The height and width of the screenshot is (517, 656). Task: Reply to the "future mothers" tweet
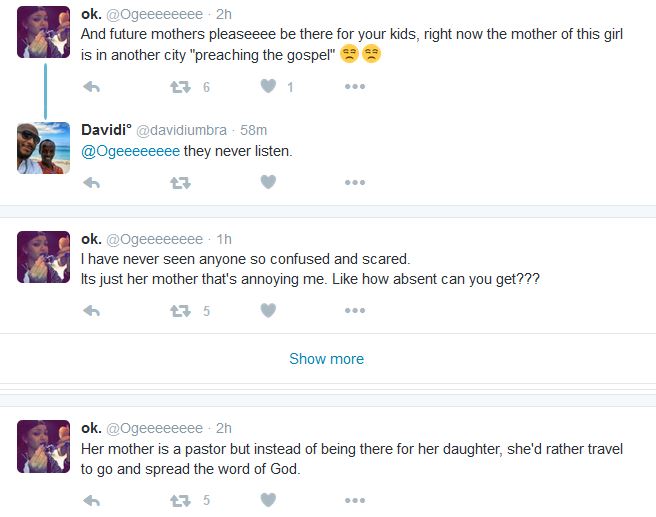pos(91,87)
